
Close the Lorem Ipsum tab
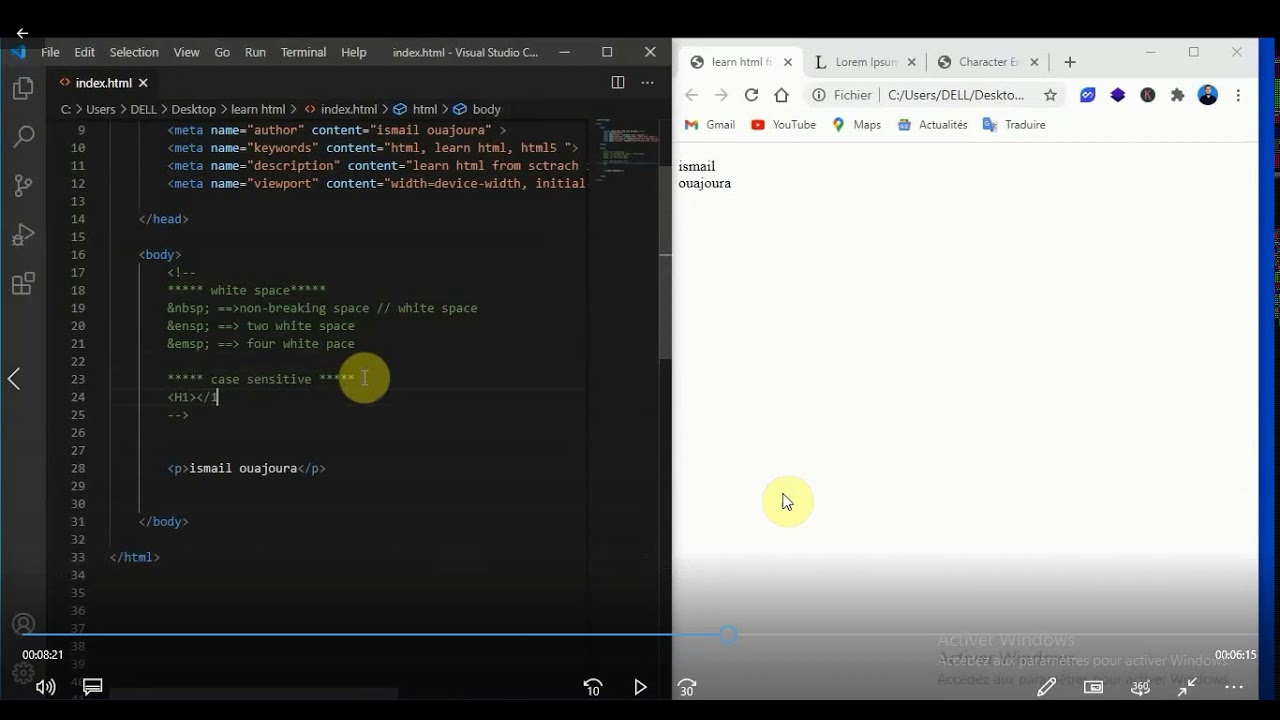pos(911,62)
